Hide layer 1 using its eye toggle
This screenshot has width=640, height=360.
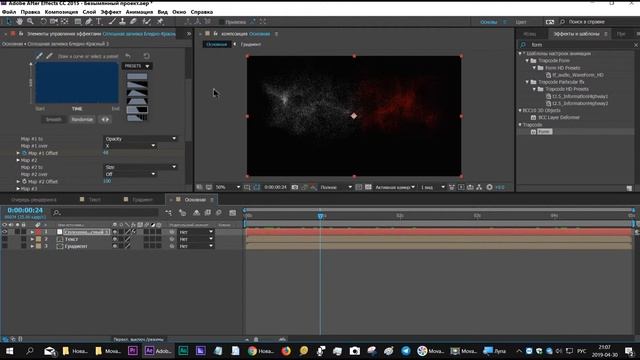(x=4, y=232)
